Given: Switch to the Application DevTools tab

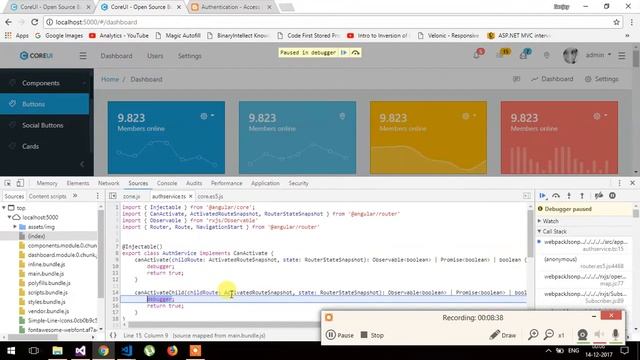Looking at the screenshot, I should coord(265,183).
